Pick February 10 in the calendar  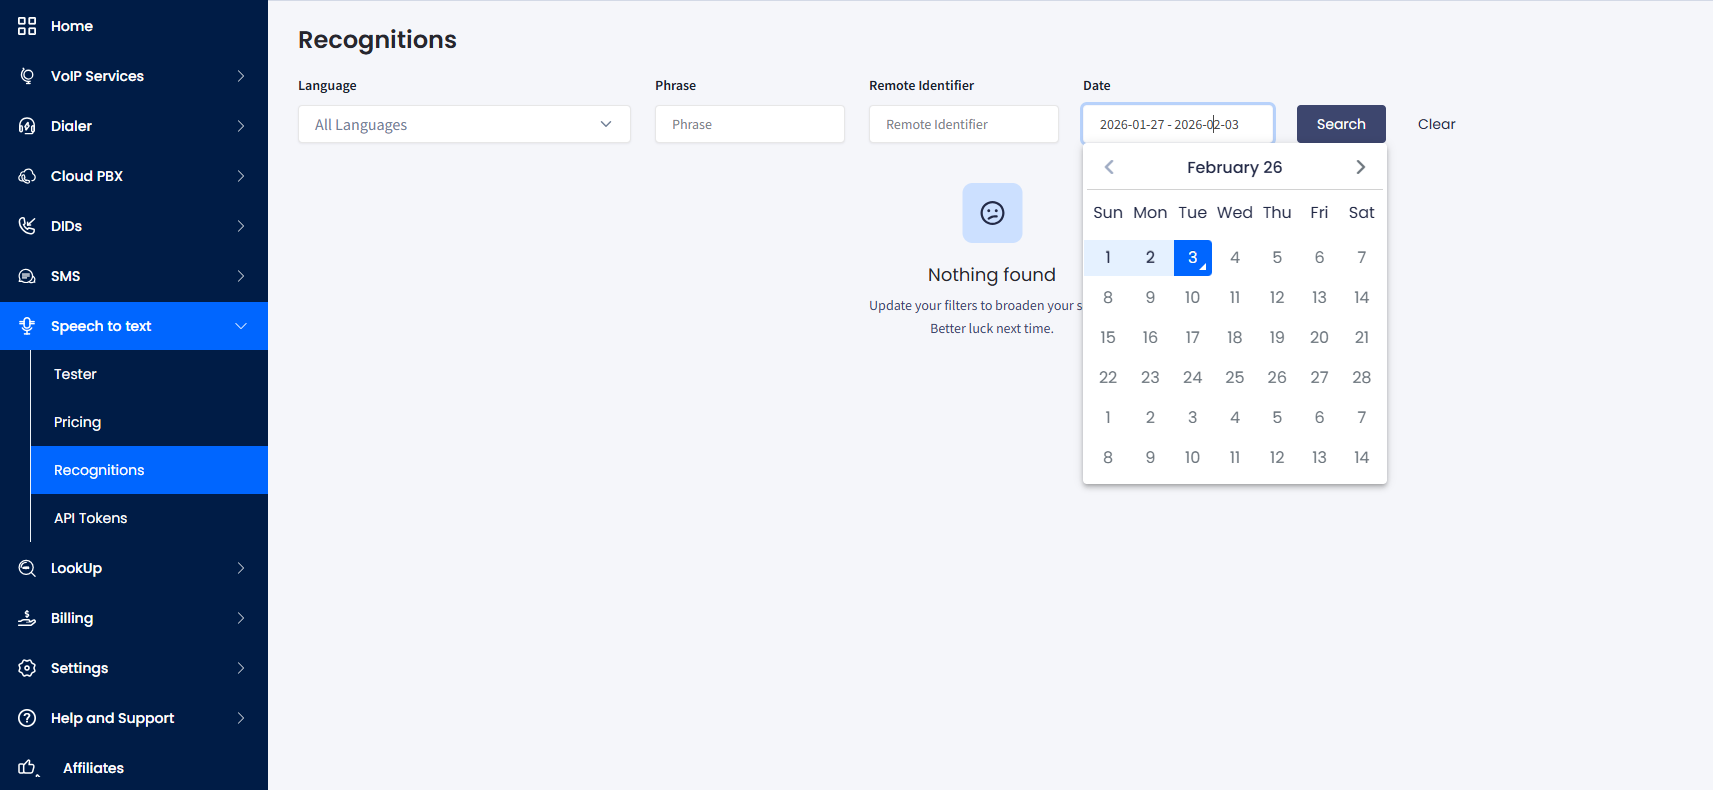[x=1192, y=297]
